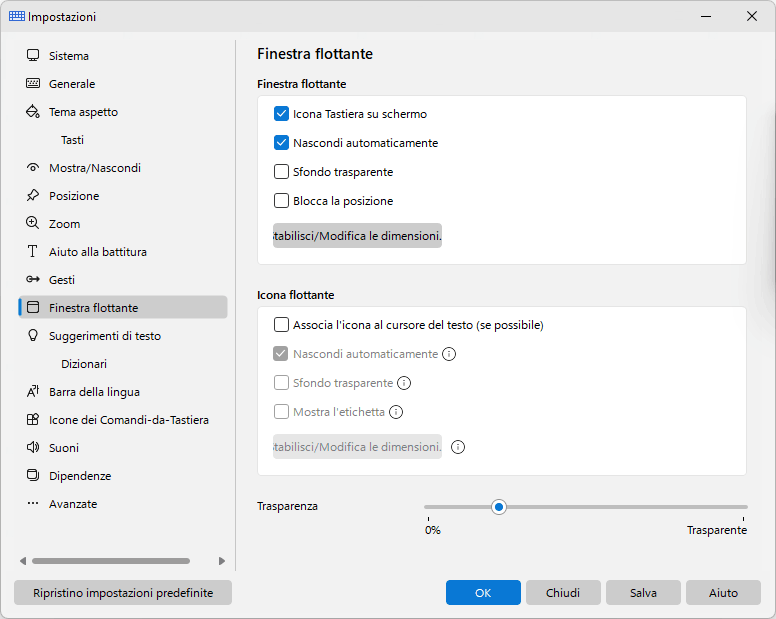Click the Chiudi button
This screenshot has height=619, width=776.
coord(563,593)
